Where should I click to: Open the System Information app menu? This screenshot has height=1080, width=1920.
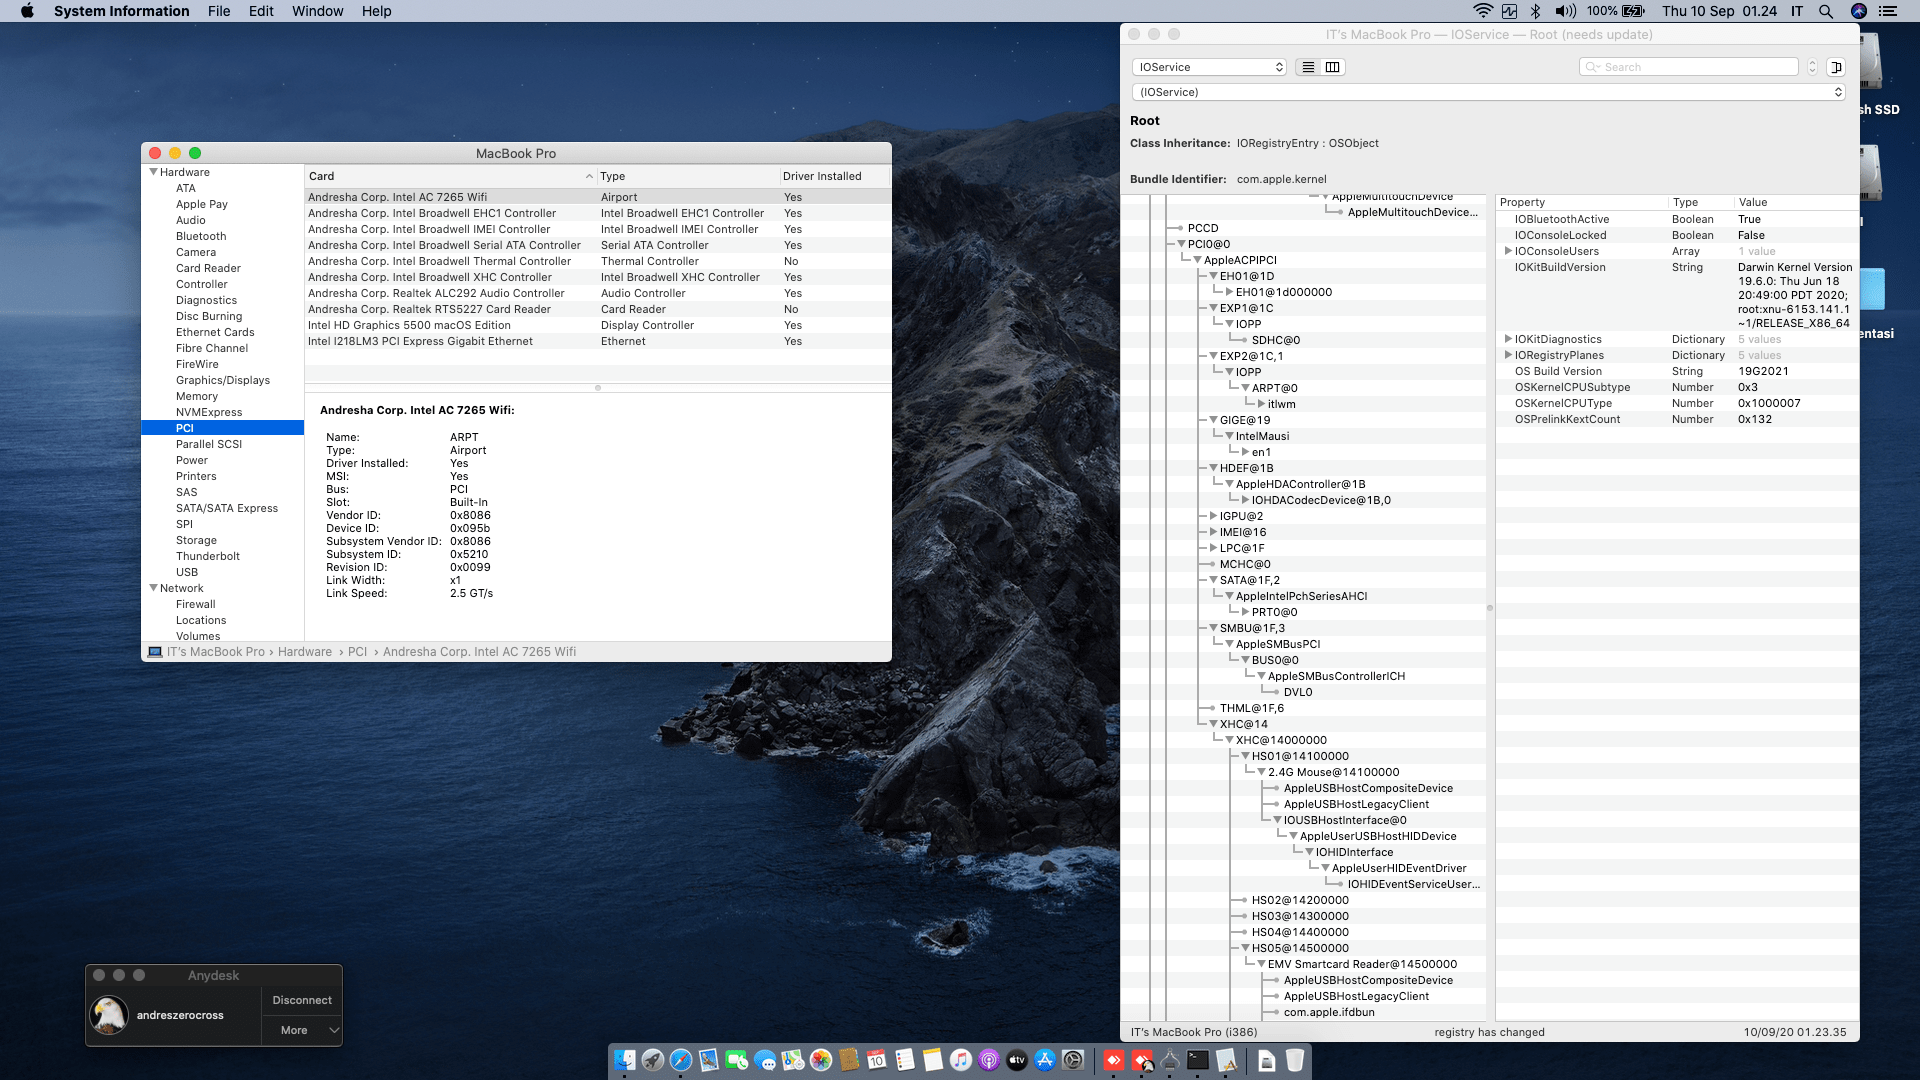pyautogui.click(x=121, y=11)
